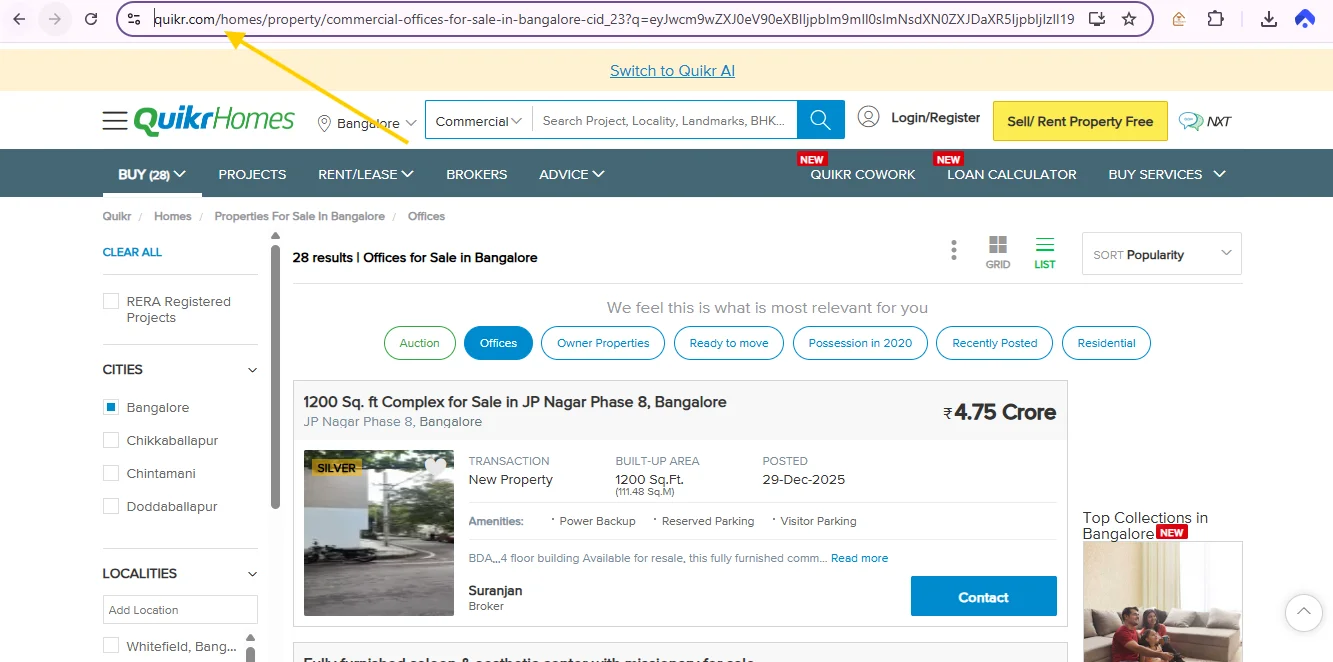Open the SORT Popularity dropdown

tap(1160, 253)
